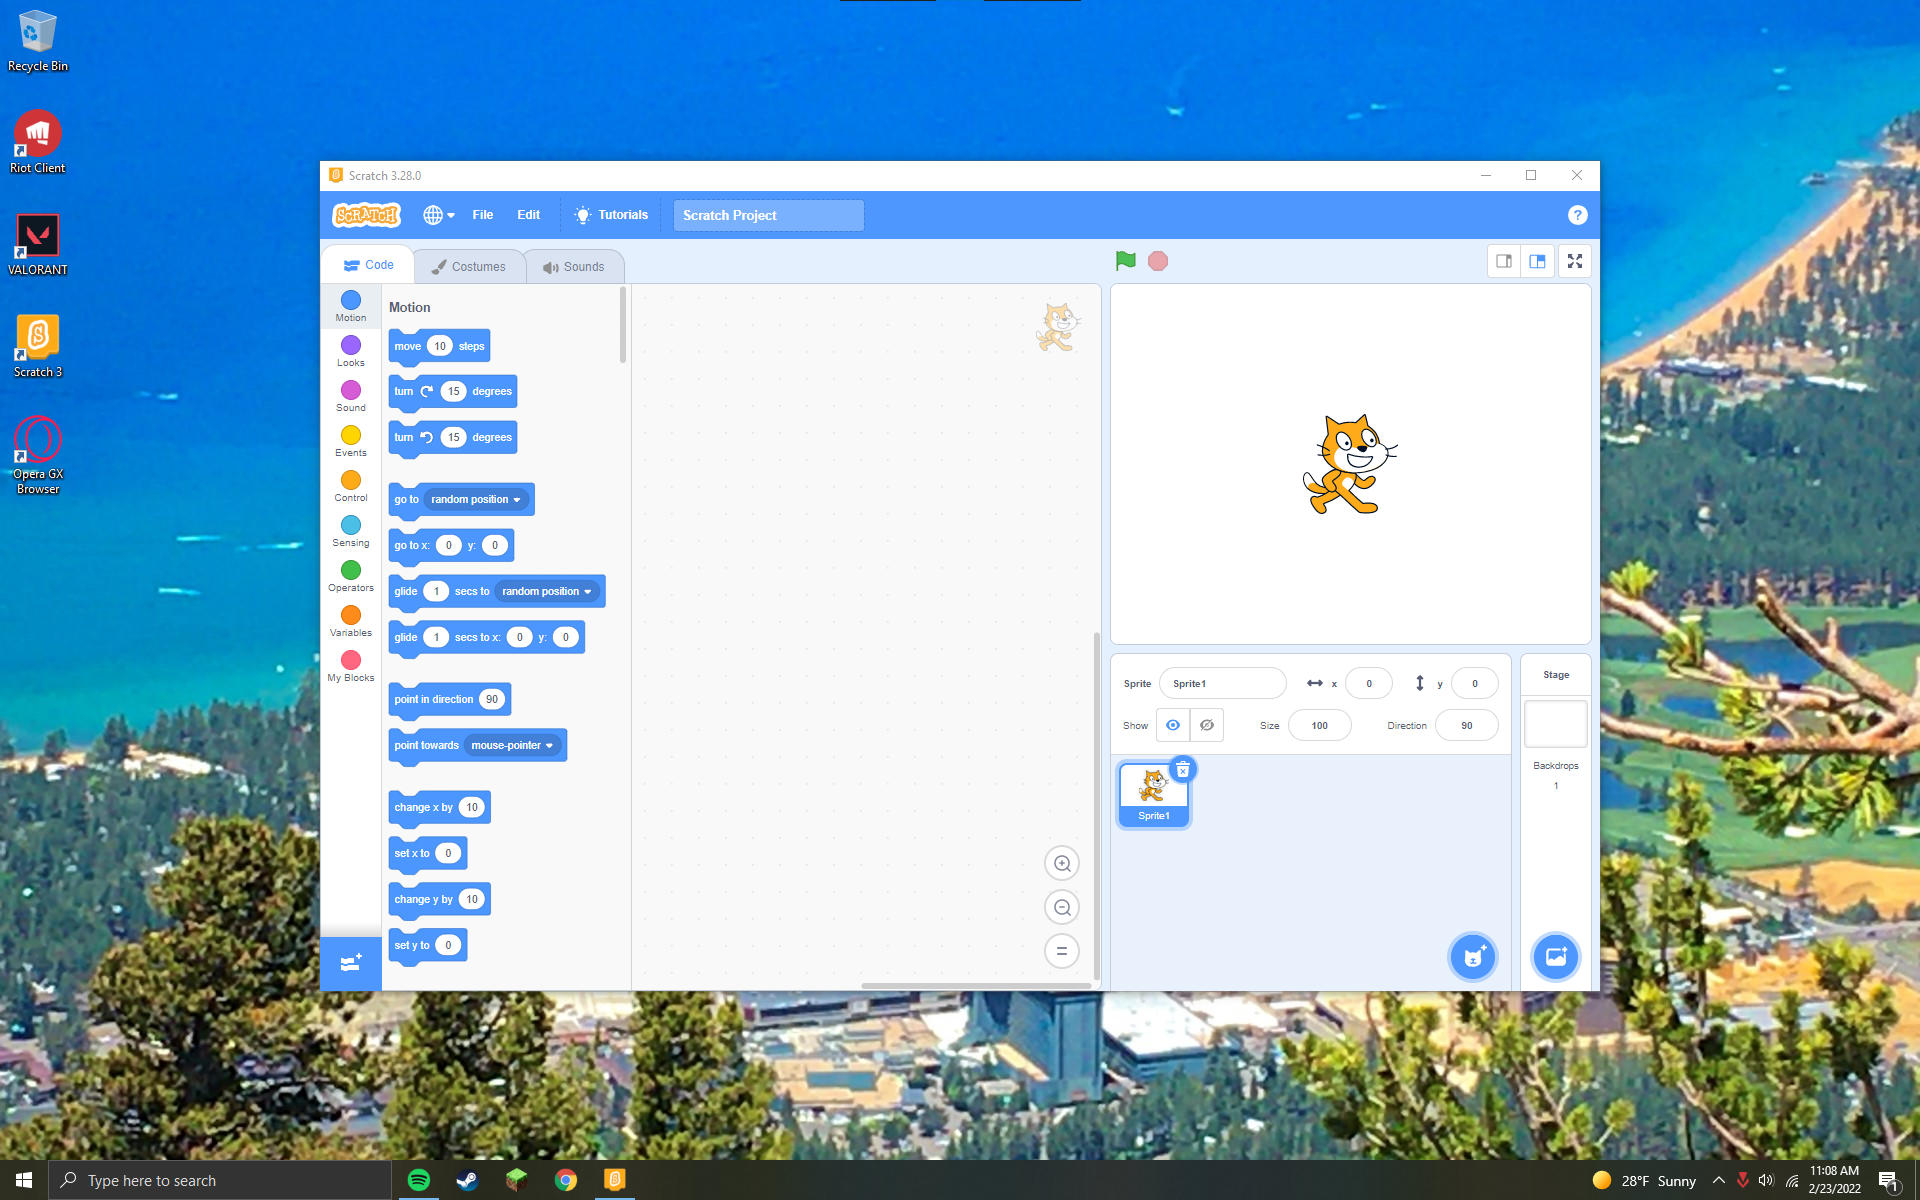Stop the project with the stop sign

pyautogui.click(x=1157, y=260)
